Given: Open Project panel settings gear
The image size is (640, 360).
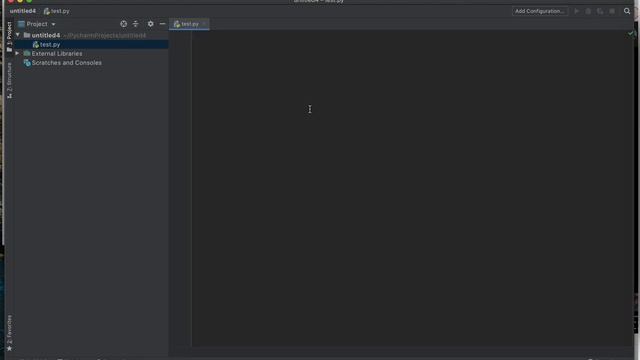Looking at the screenshot, I should coord(151,24).
